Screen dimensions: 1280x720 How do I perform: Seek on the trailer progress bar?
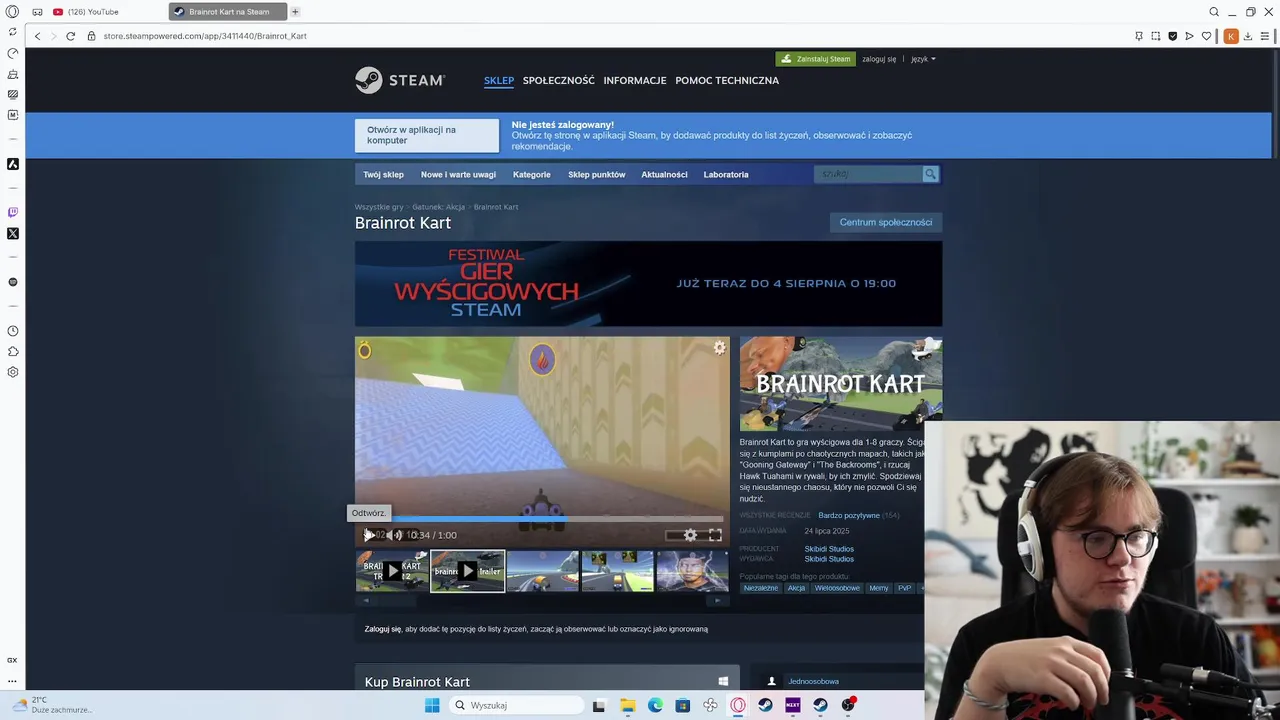click(x=542, y=519)
